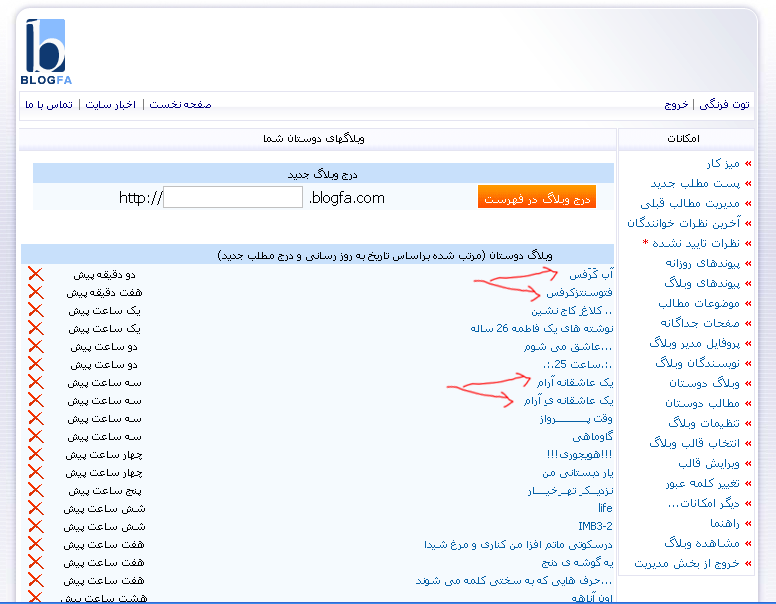Click delete X for 'وقت پرواز' row
The image size is (776, 604).
point(35,418)
